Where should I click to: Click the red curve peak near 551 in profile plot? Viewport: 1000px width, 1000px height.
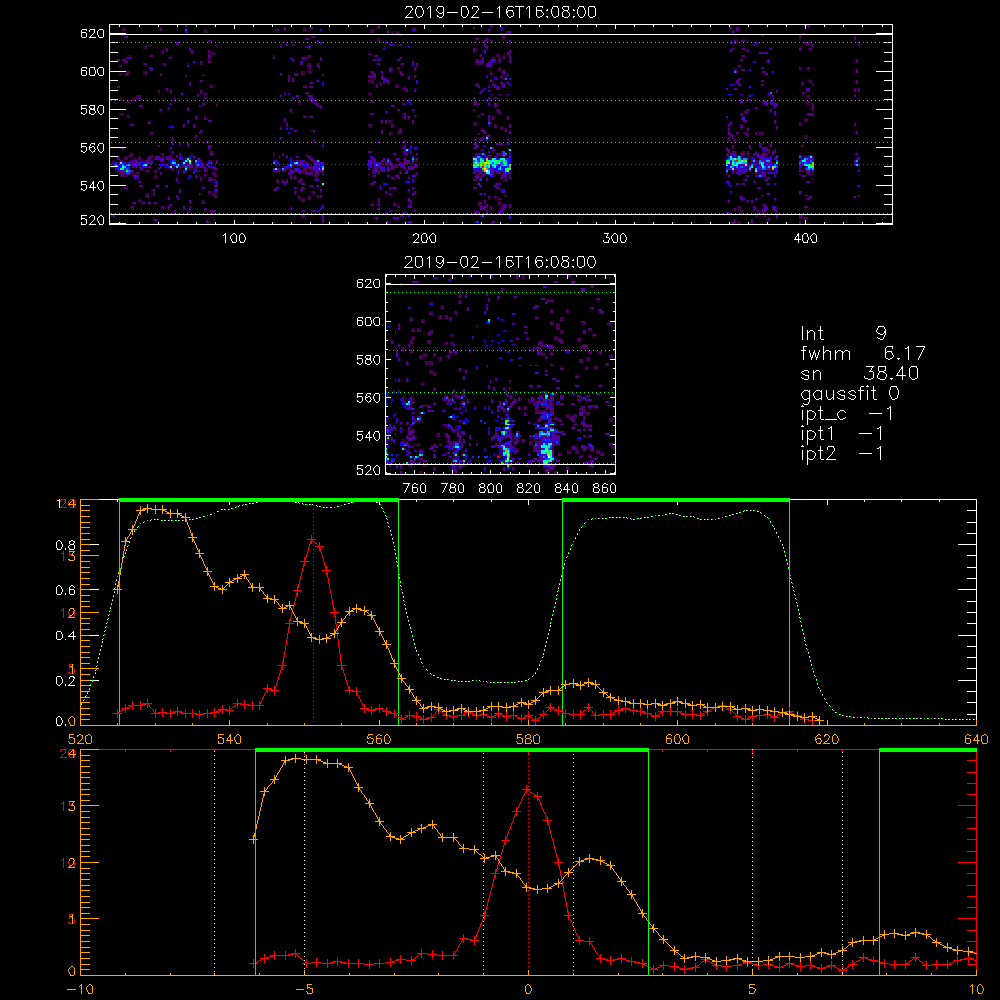312,540
